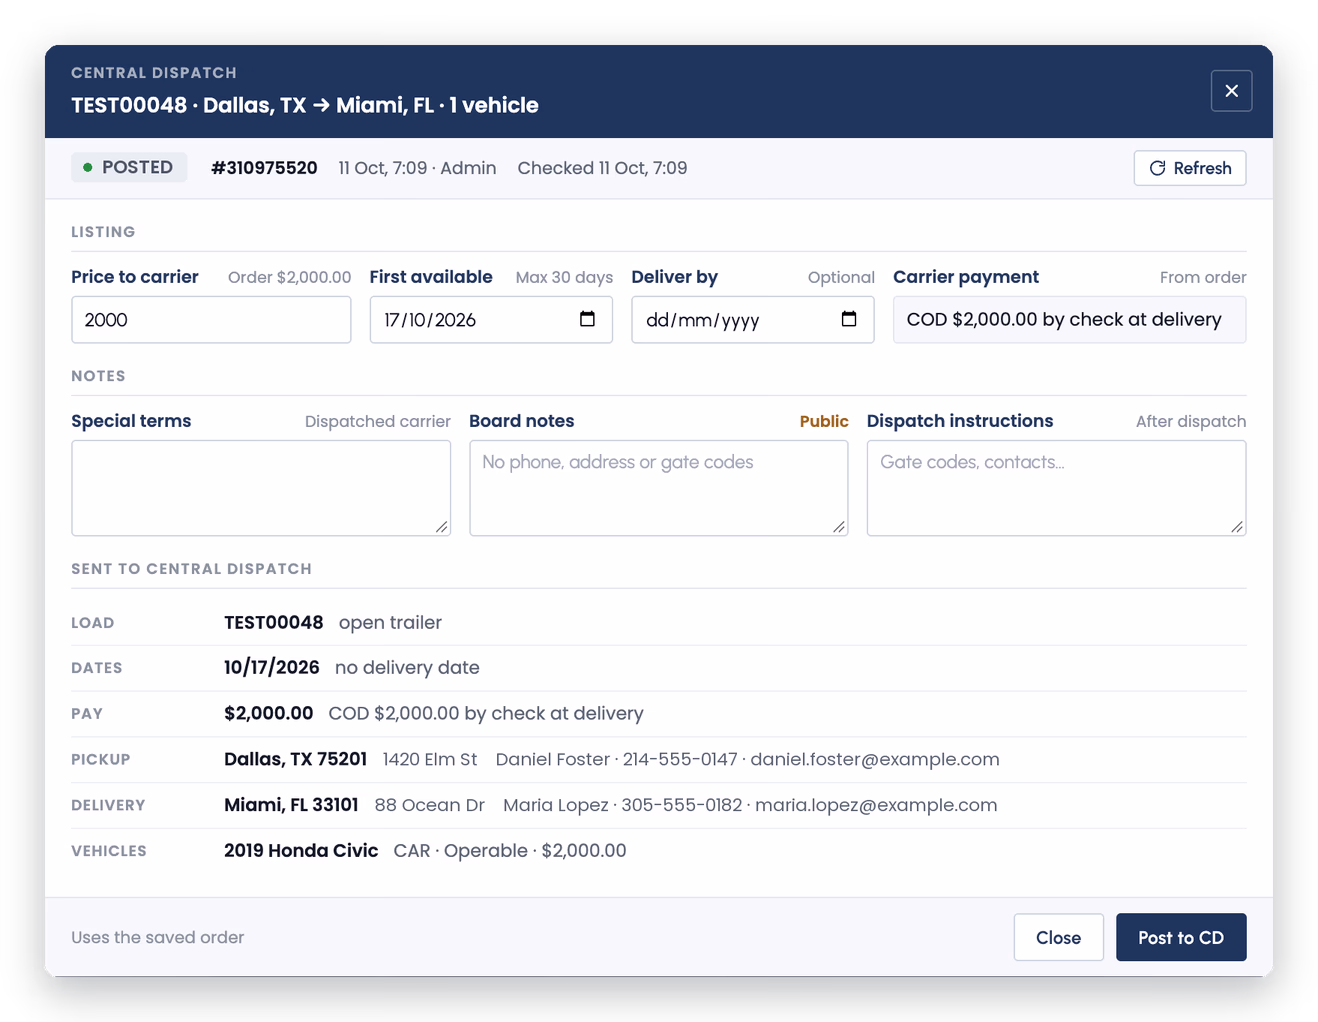1318x1022 pixels.
Task: Click the Close button
Action: pos(1058,938)
